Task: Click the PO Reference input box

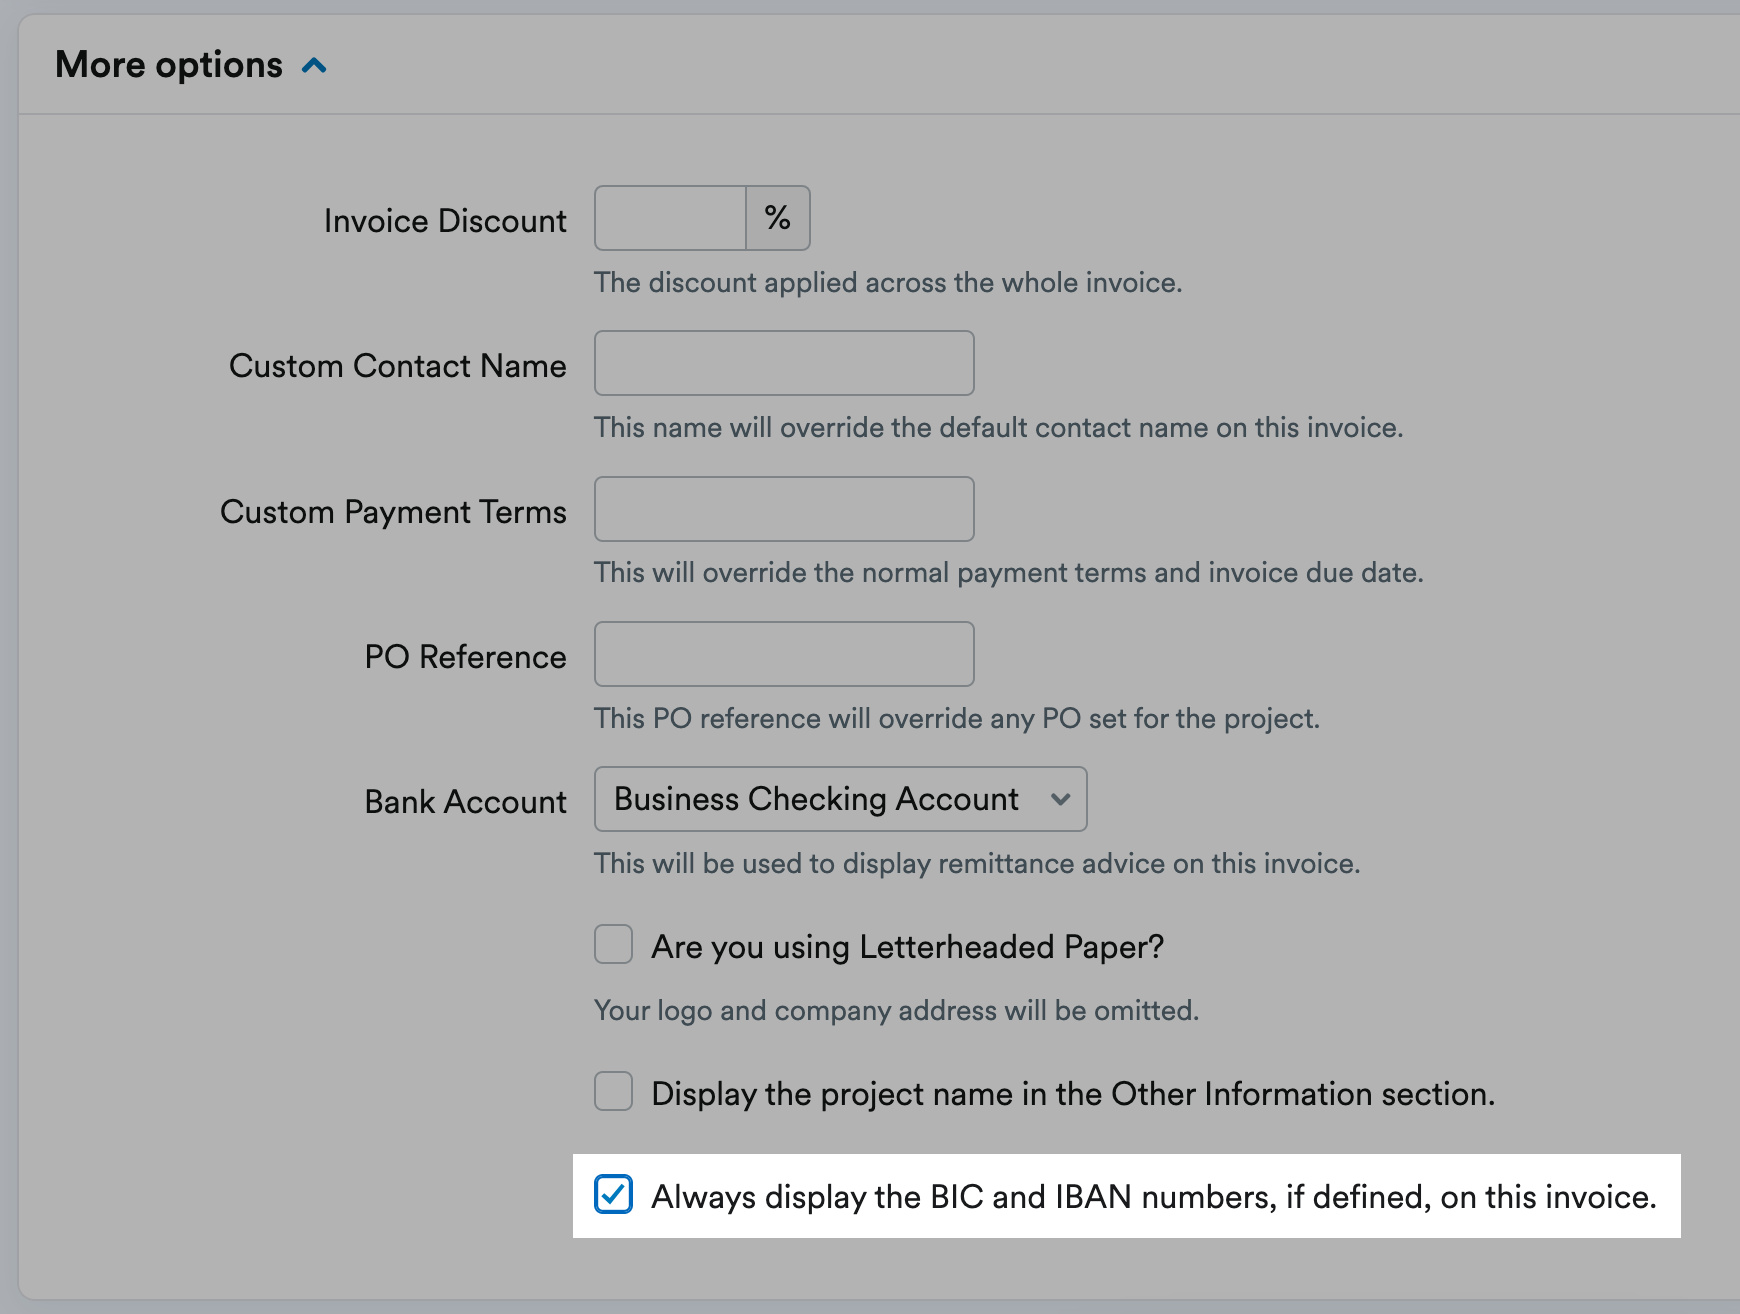Action: [783, 653]
